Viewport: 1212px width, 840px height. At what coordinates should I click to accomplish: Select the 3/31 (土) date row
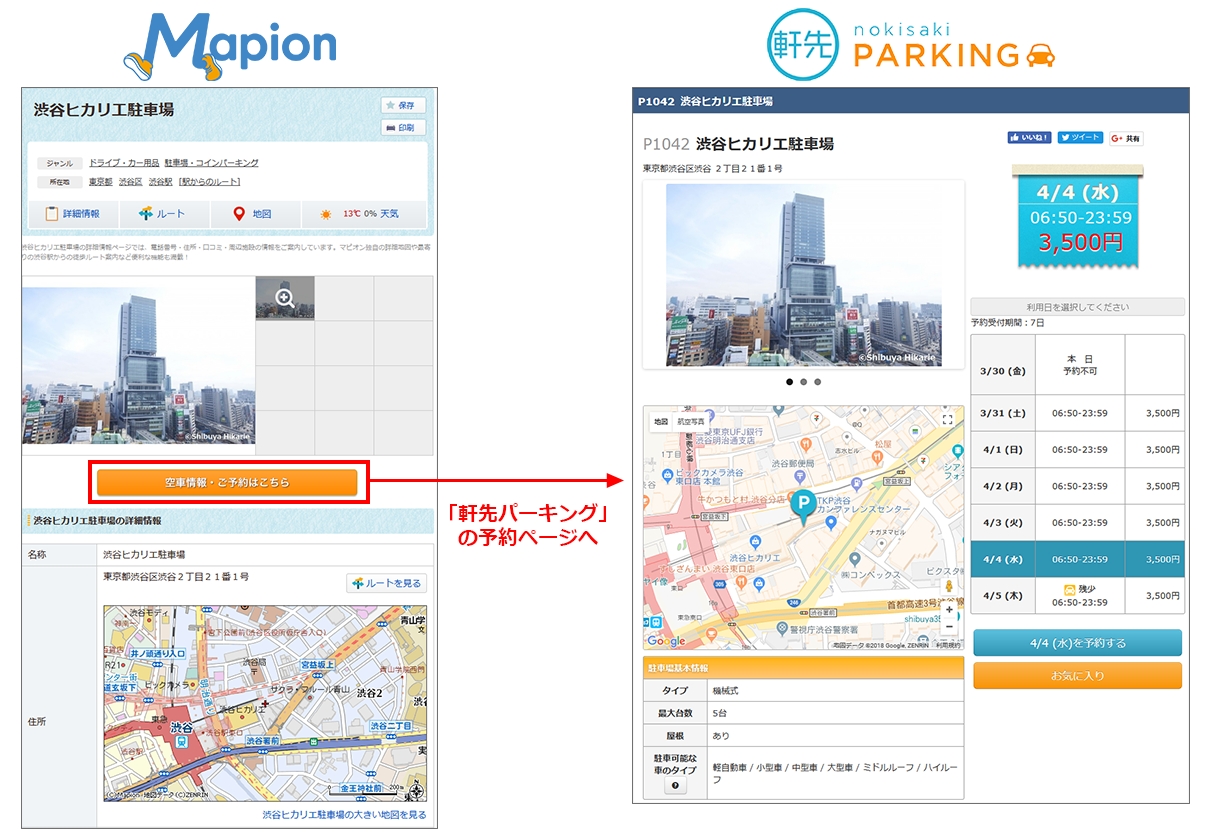point(1077,413)
